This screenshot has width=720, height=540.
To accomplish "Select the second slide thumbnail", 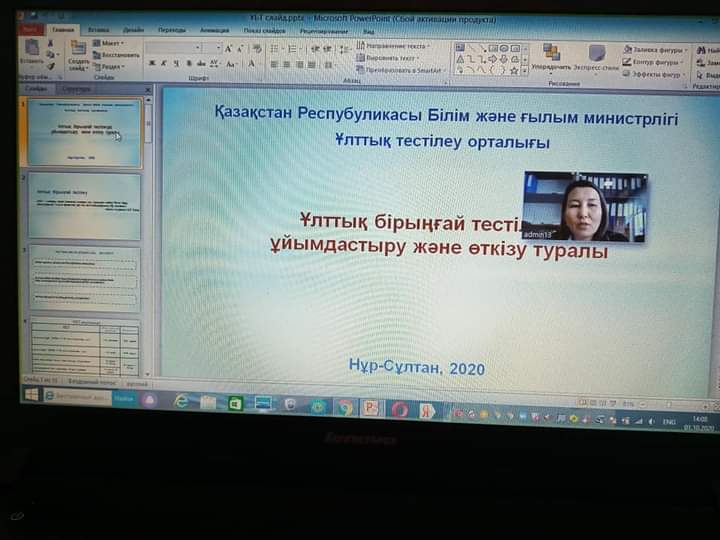I will tap(84, 205).
